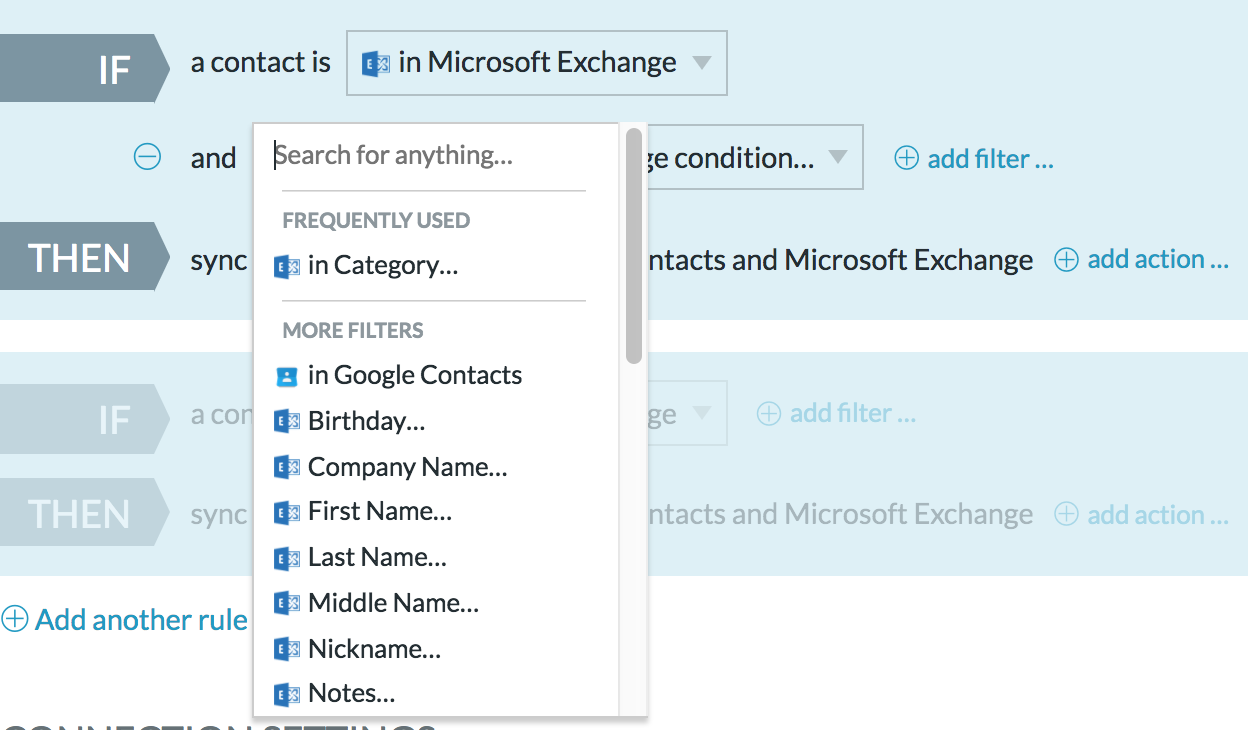Open the 'in Microsoft Exchange' dropdown in first rule
The width and height of the screenshot is (1248, 730).
tap(536, 63)
